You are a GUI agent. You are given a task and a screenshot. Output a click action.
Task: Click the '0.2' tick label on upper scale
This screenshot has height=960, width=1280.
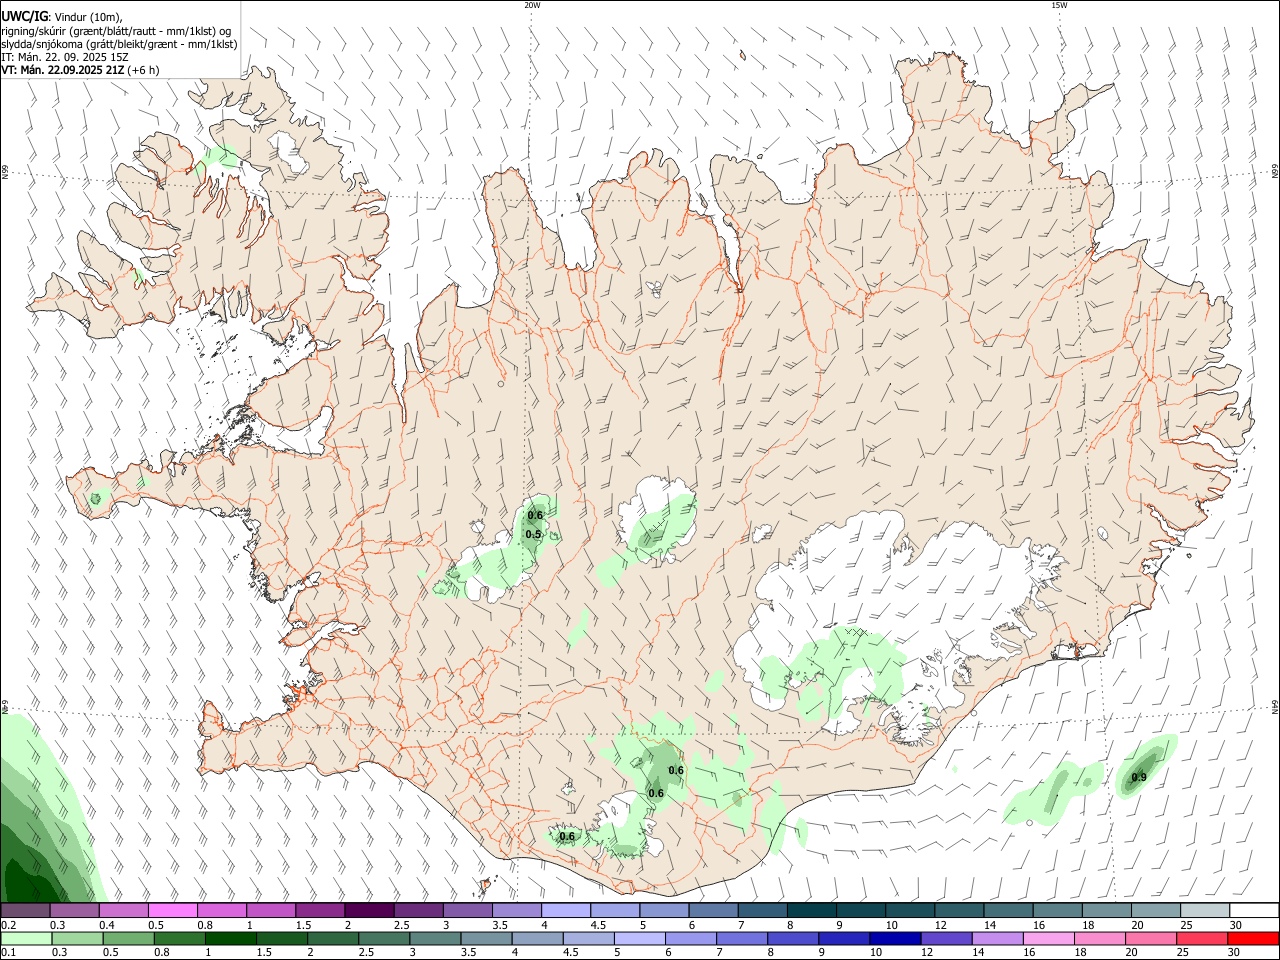click(8, 925)
